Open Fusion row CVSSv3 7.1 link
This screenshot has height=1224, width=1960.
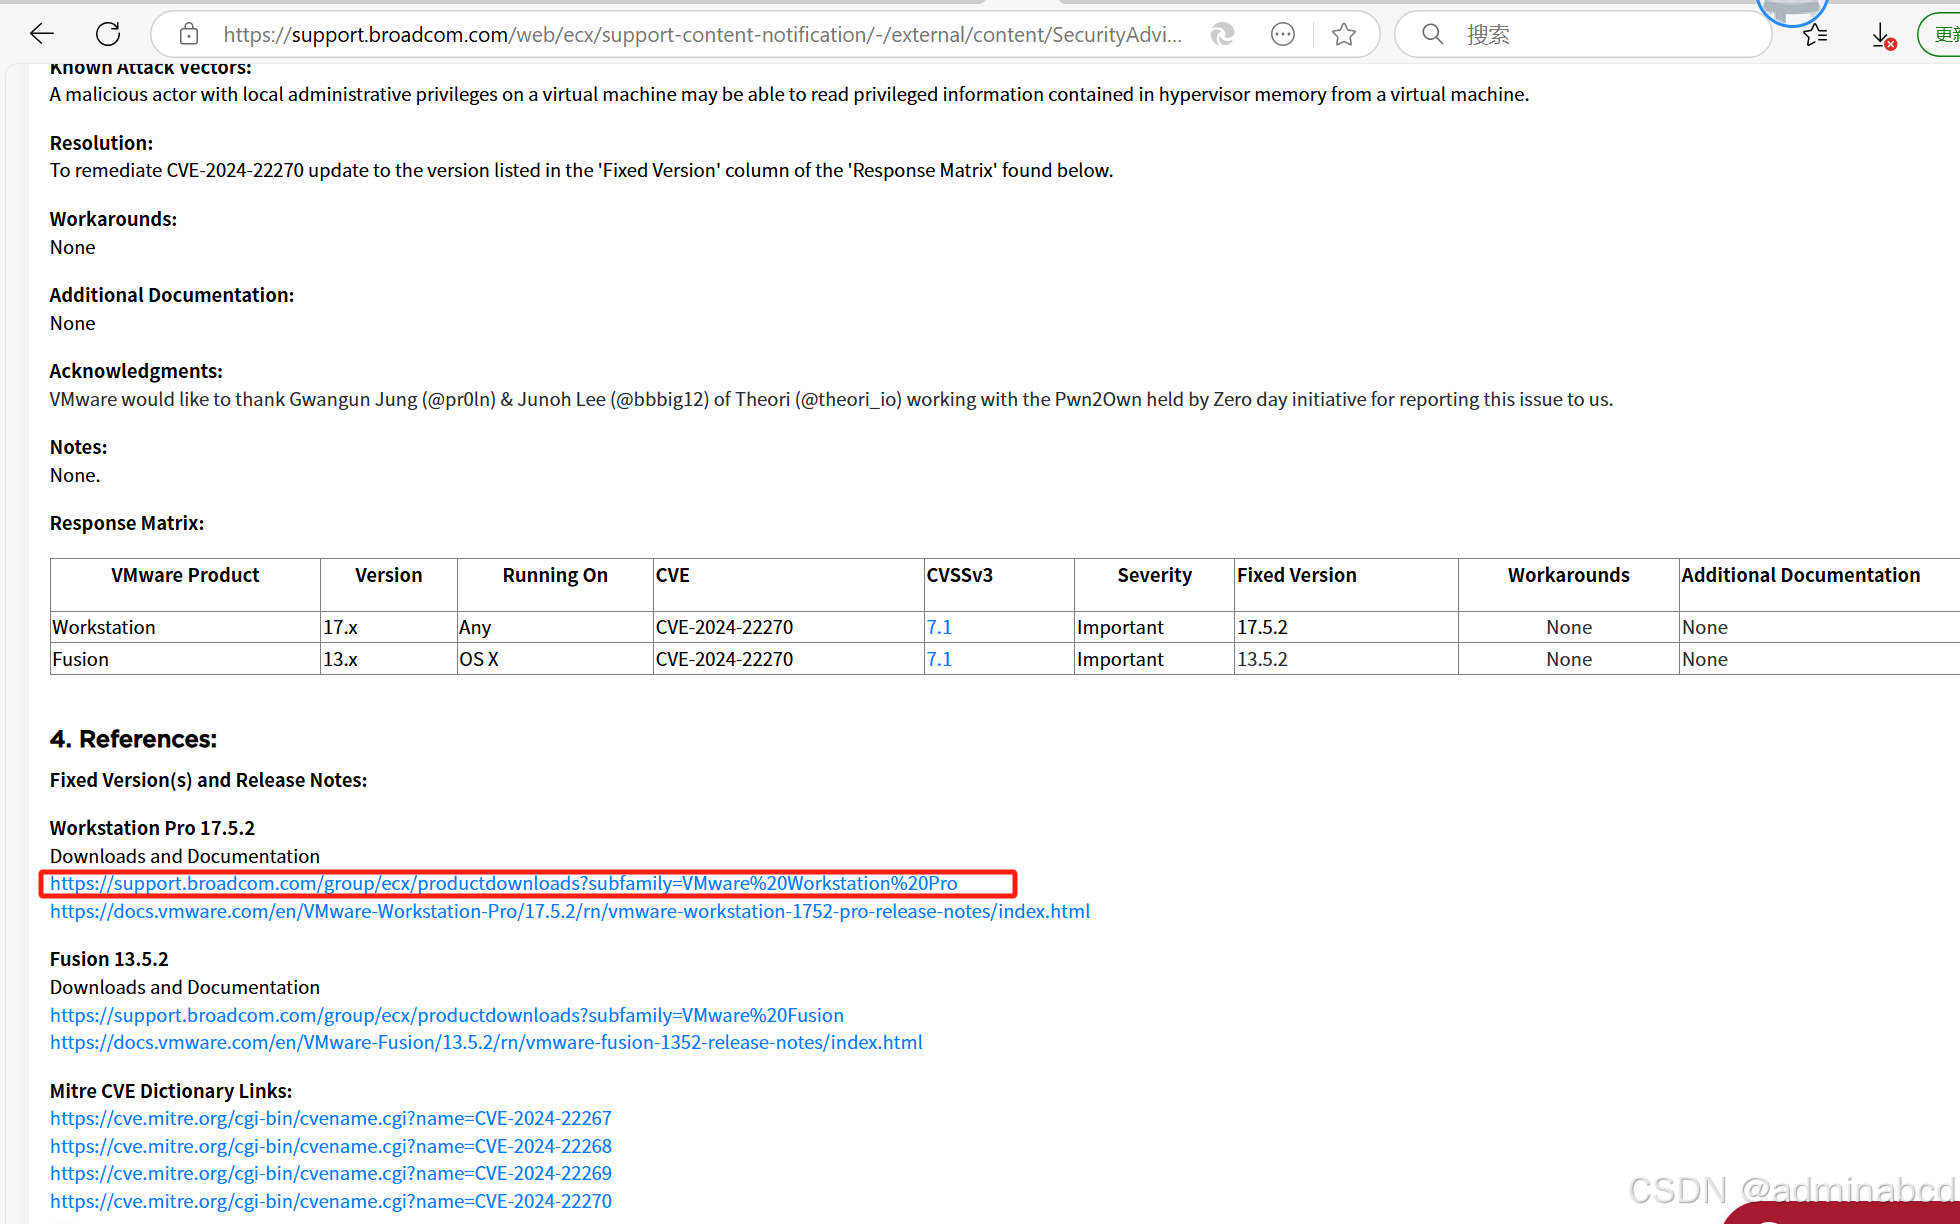point(939,659)
